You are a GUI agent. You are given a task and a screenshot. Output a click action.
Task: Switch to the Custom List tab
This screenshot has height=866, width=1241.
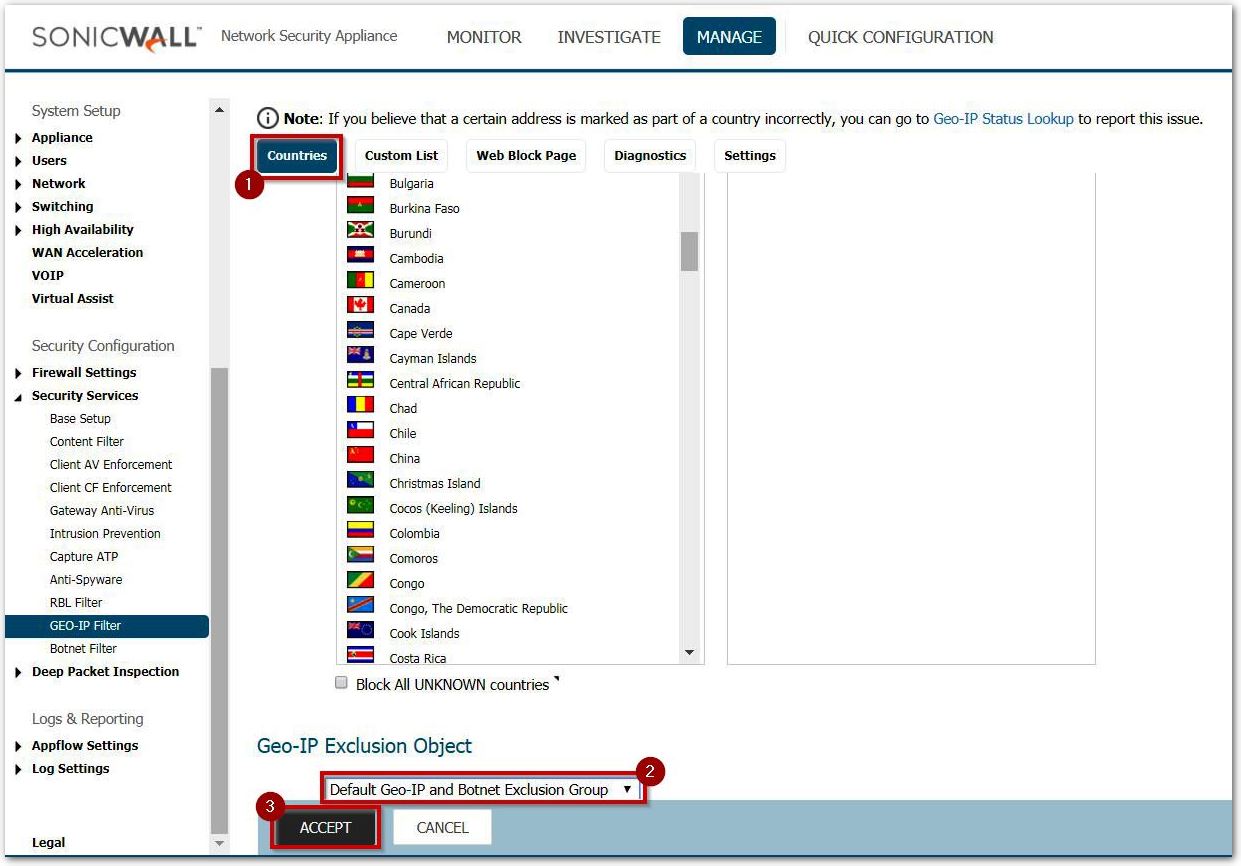(401, 156)
